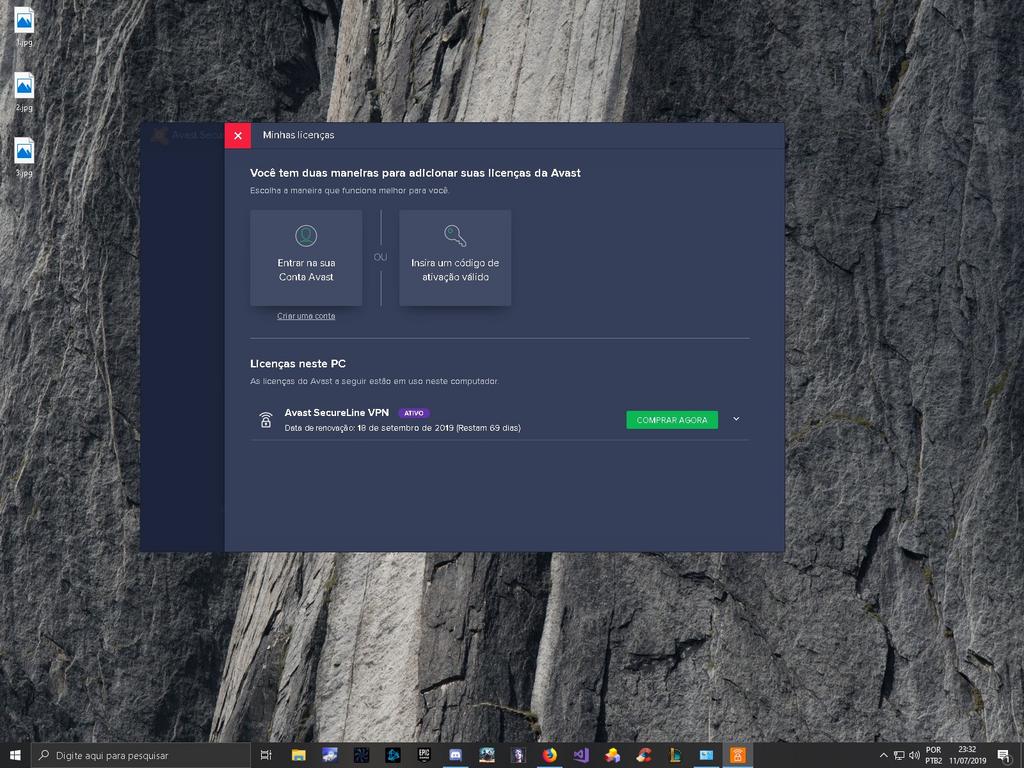
Task: Click the taskbar search box
Action: [141, 755]
